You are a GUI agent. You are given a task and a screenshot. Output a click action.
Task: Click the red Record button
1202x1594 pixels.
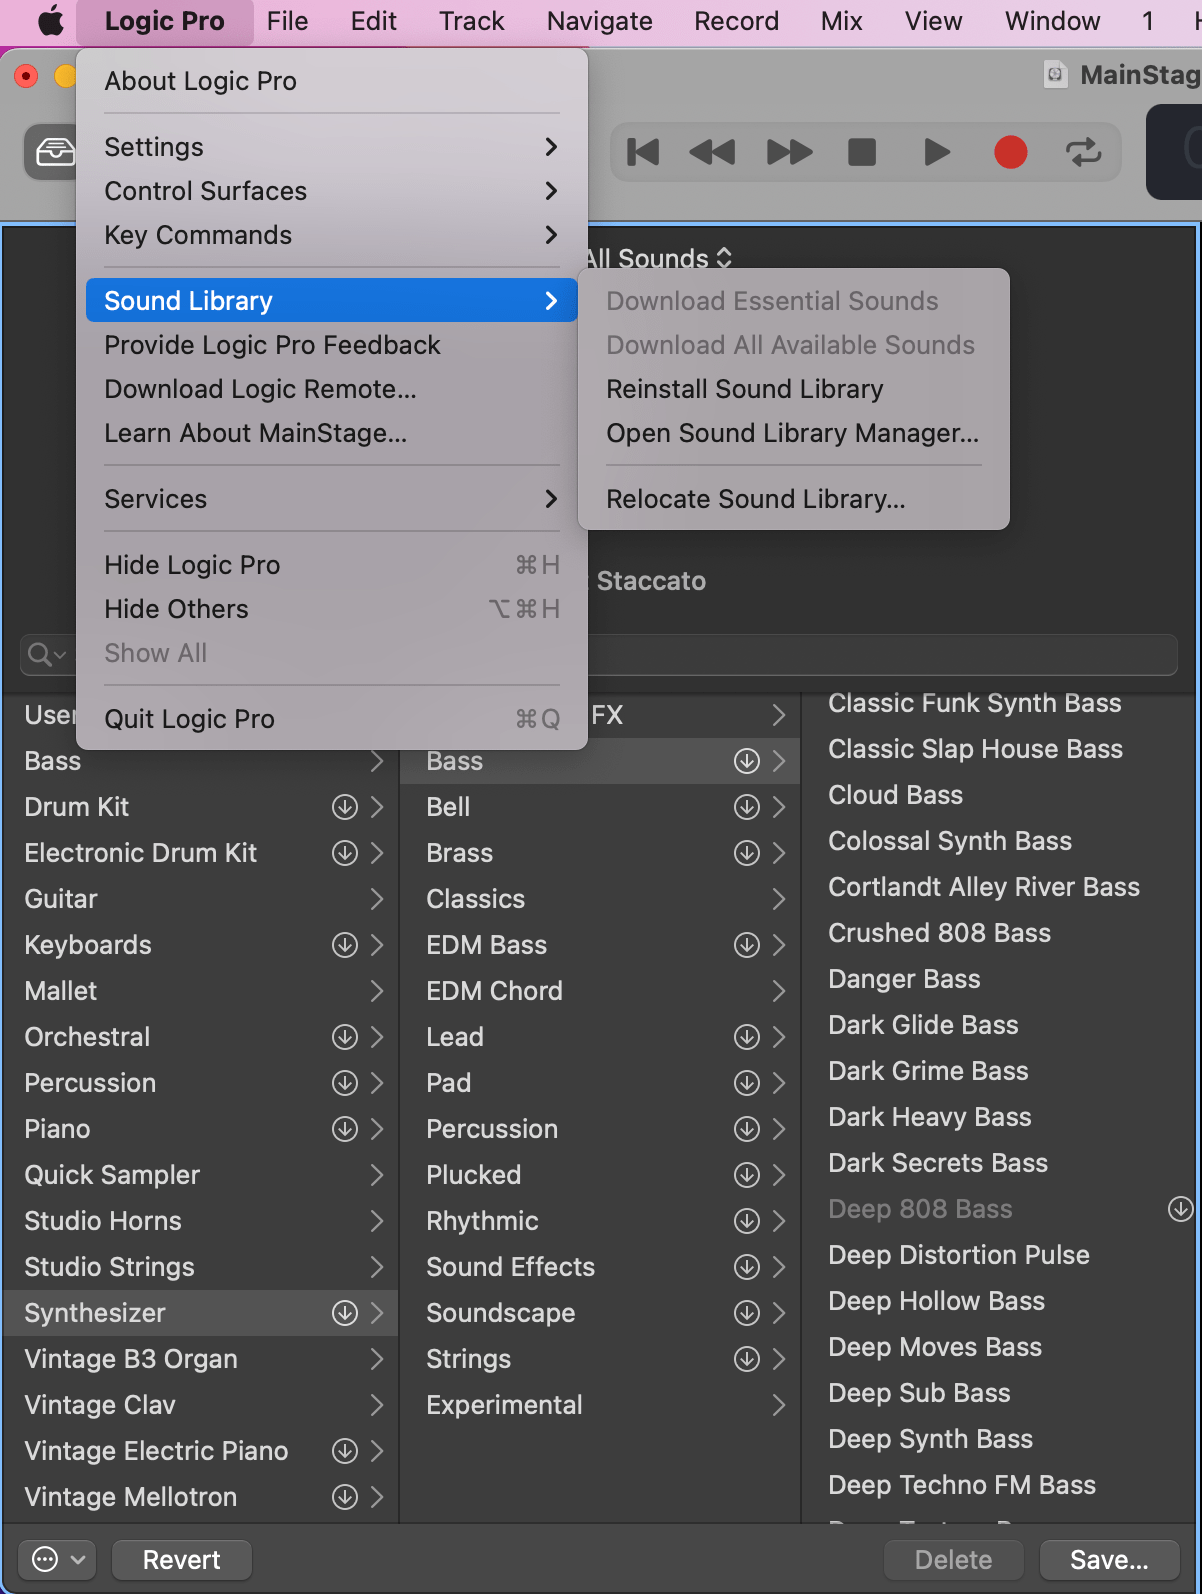tap(1011, 152)
